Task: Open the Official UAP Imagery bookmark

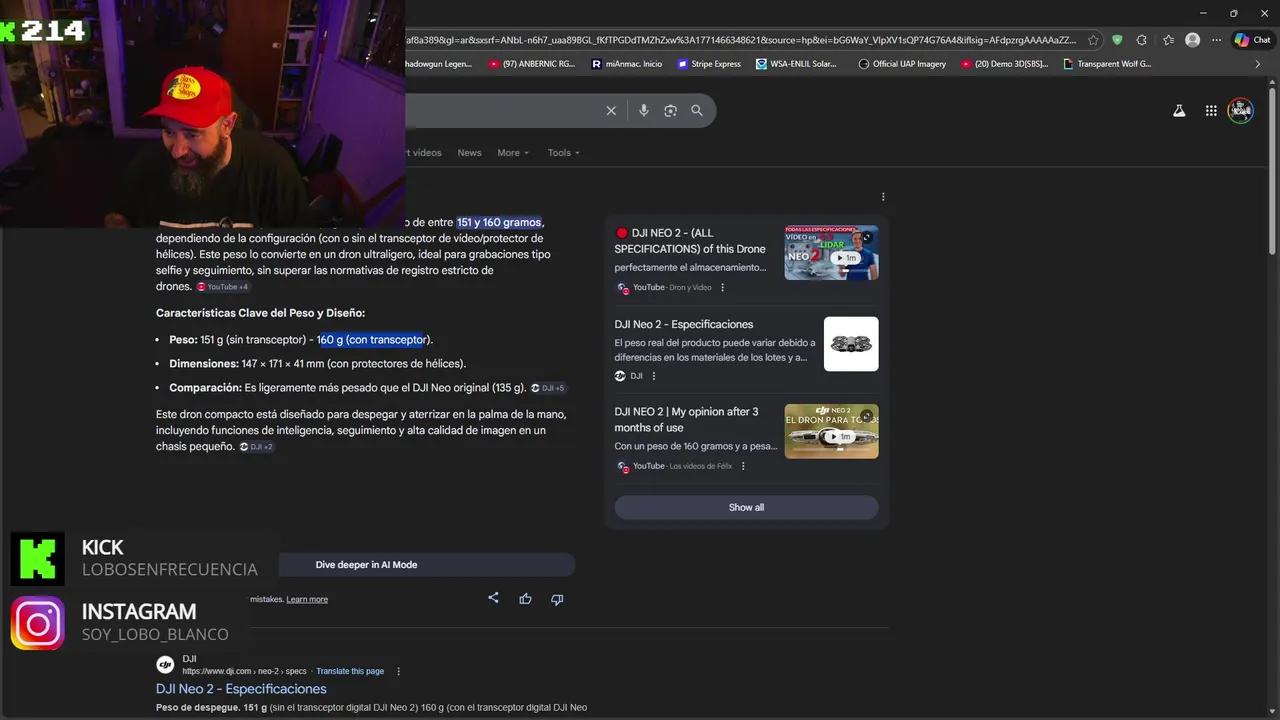Action: (902, 64)
